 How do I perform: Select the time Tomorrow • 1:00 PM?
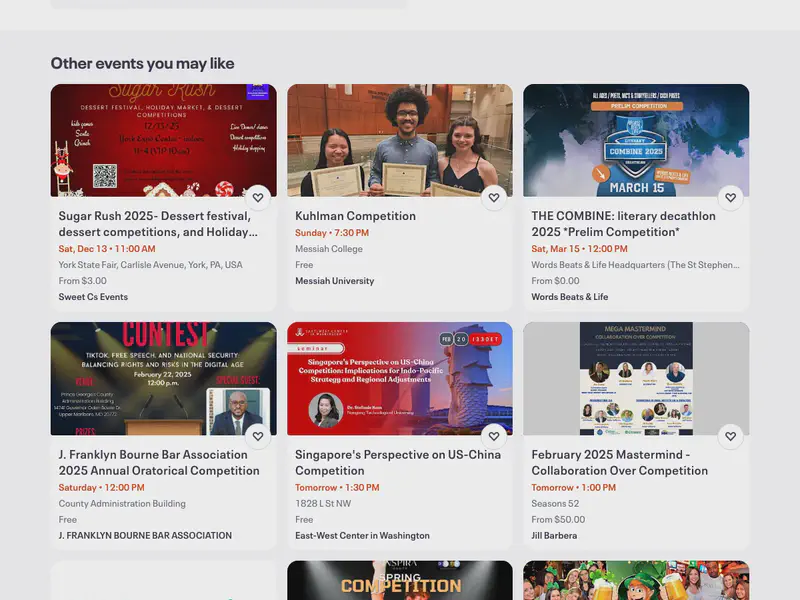pyautogui.click(x=574, y=488)
